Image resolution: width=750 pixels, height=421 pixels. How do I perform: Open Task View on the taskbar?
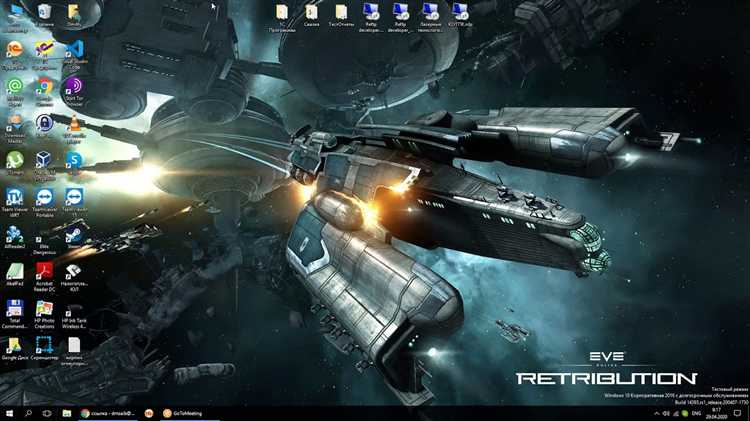click(x=47, y=413)
